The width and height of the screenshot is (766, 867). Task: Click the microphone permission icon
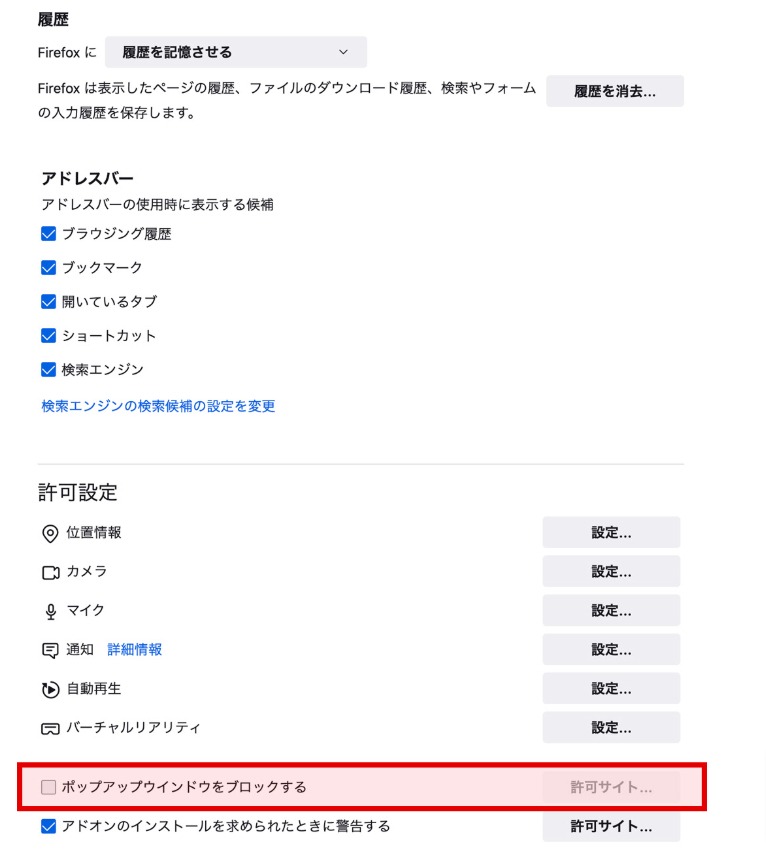pyautogui.click(x=50, y=611)
